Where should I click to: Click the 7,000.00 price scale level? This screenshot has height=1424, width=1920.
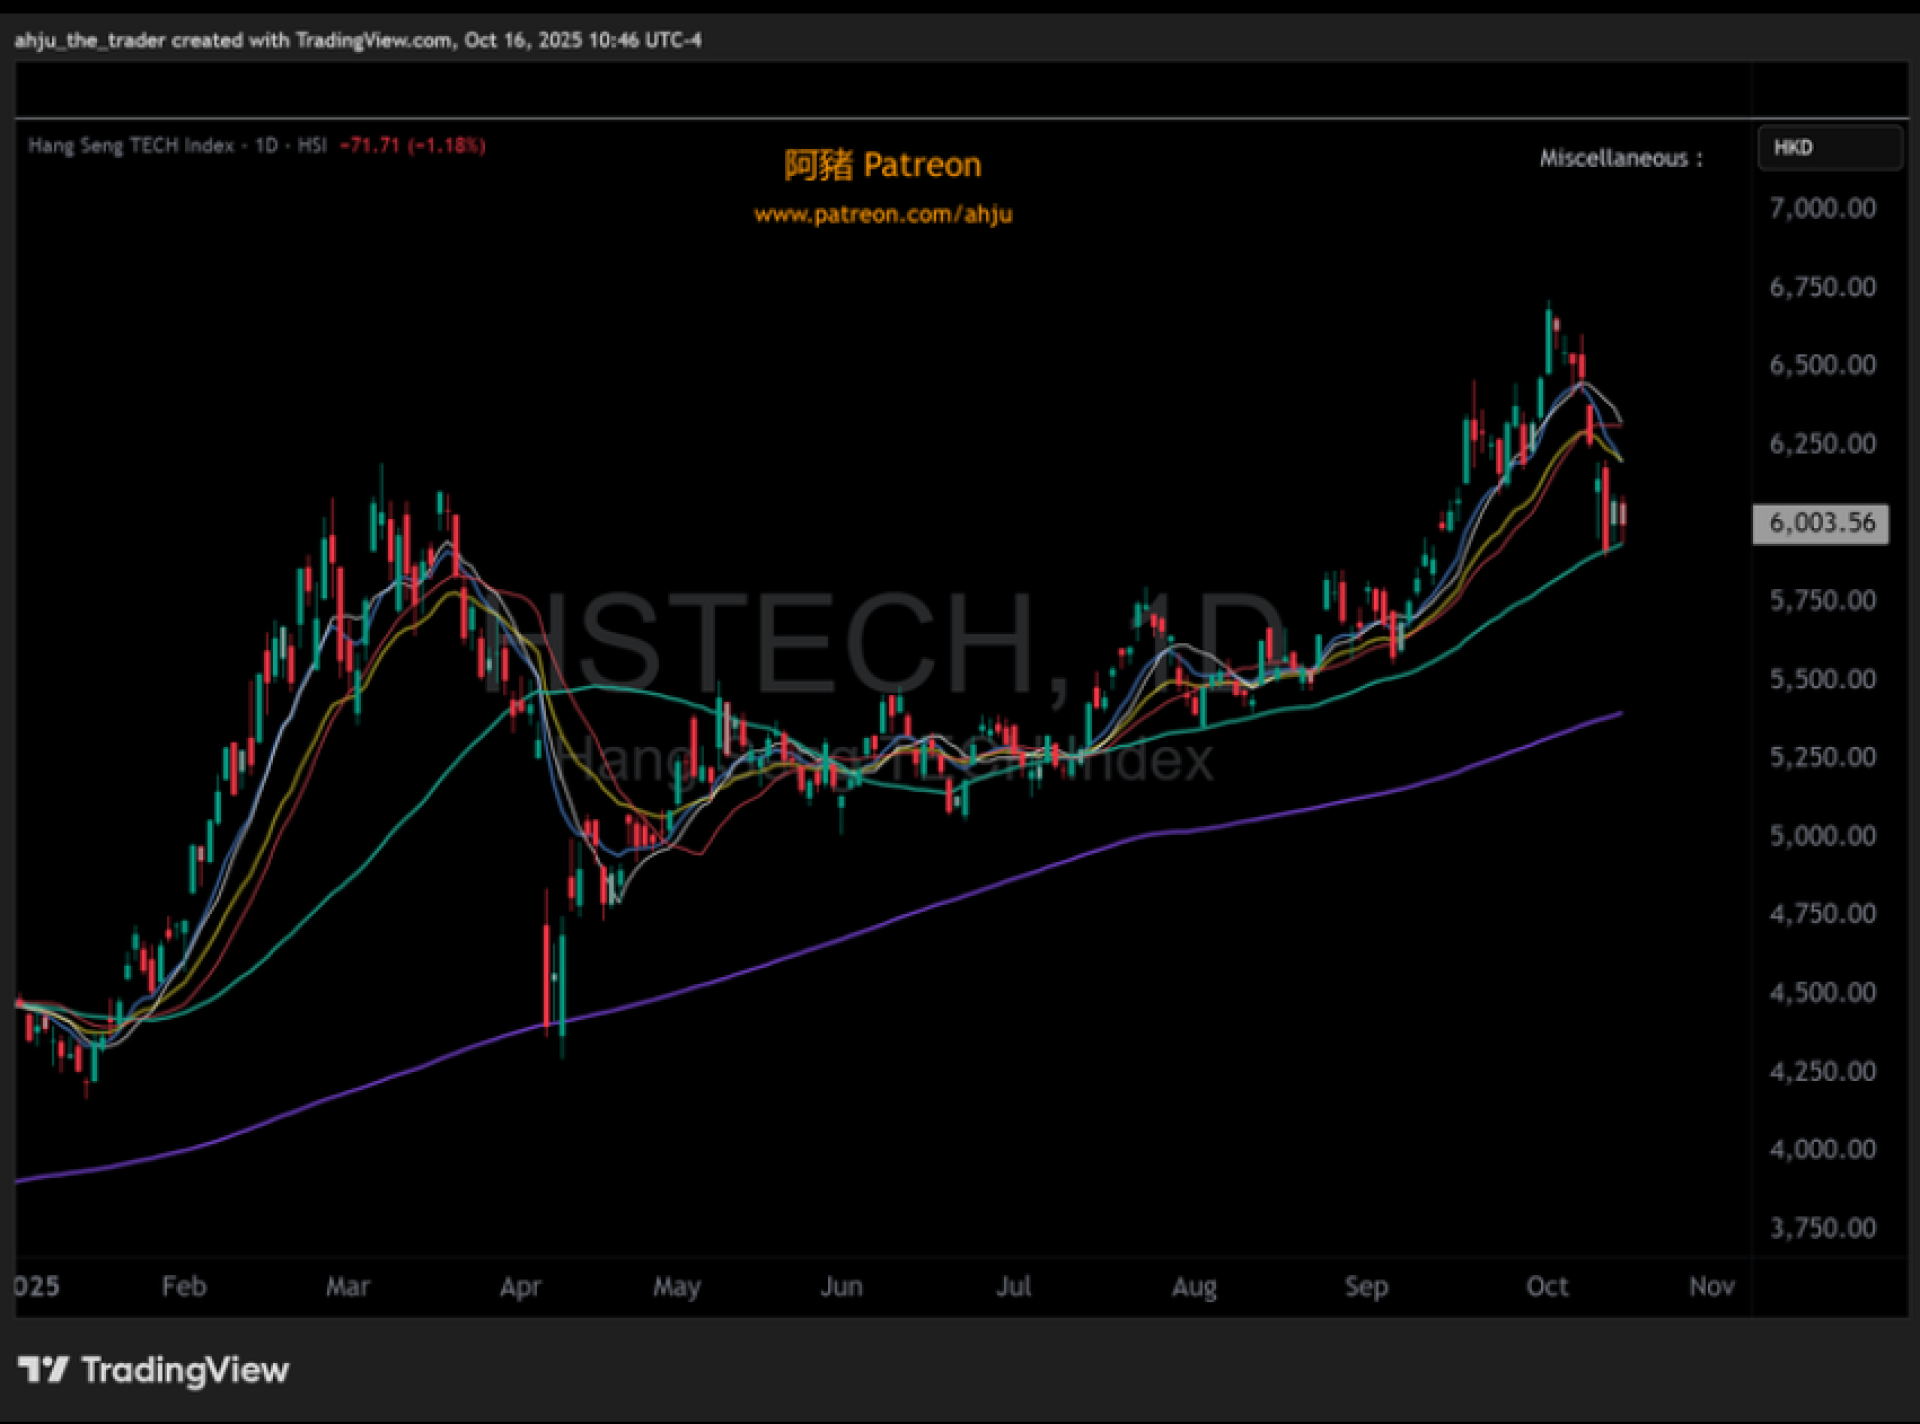click(1822, 208)
